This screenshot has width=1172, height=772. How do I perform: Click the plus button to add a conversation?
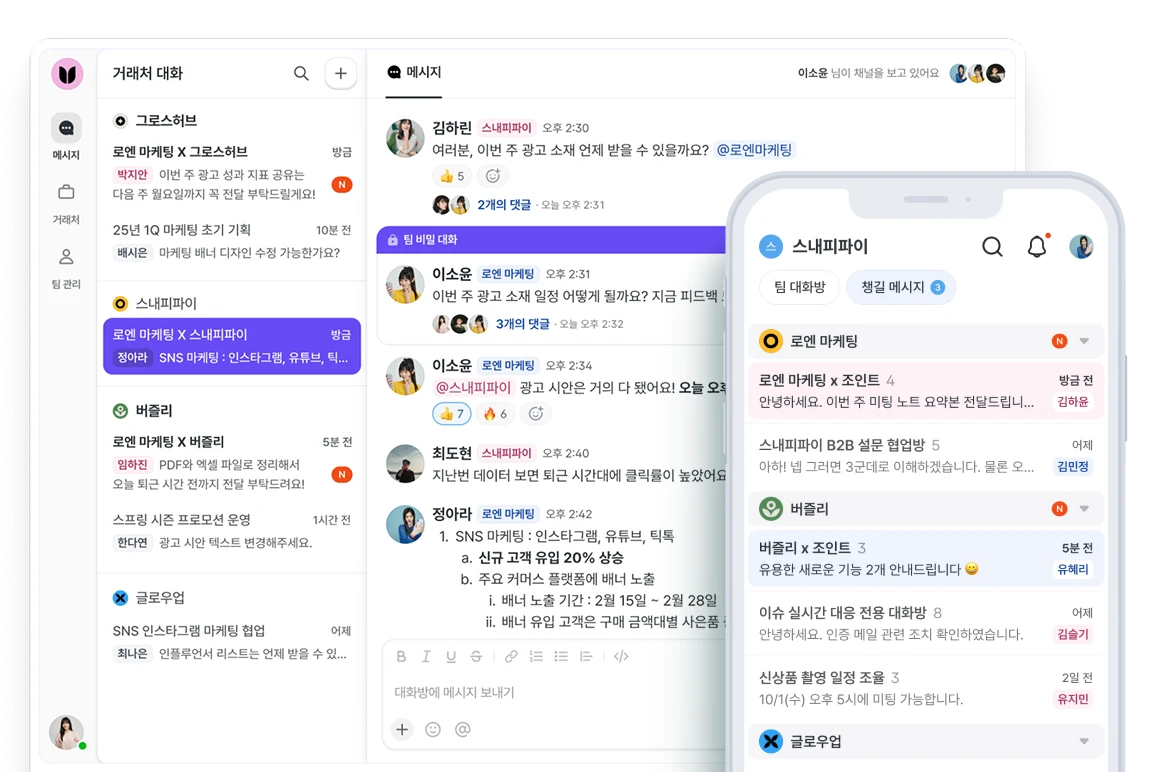341,73
